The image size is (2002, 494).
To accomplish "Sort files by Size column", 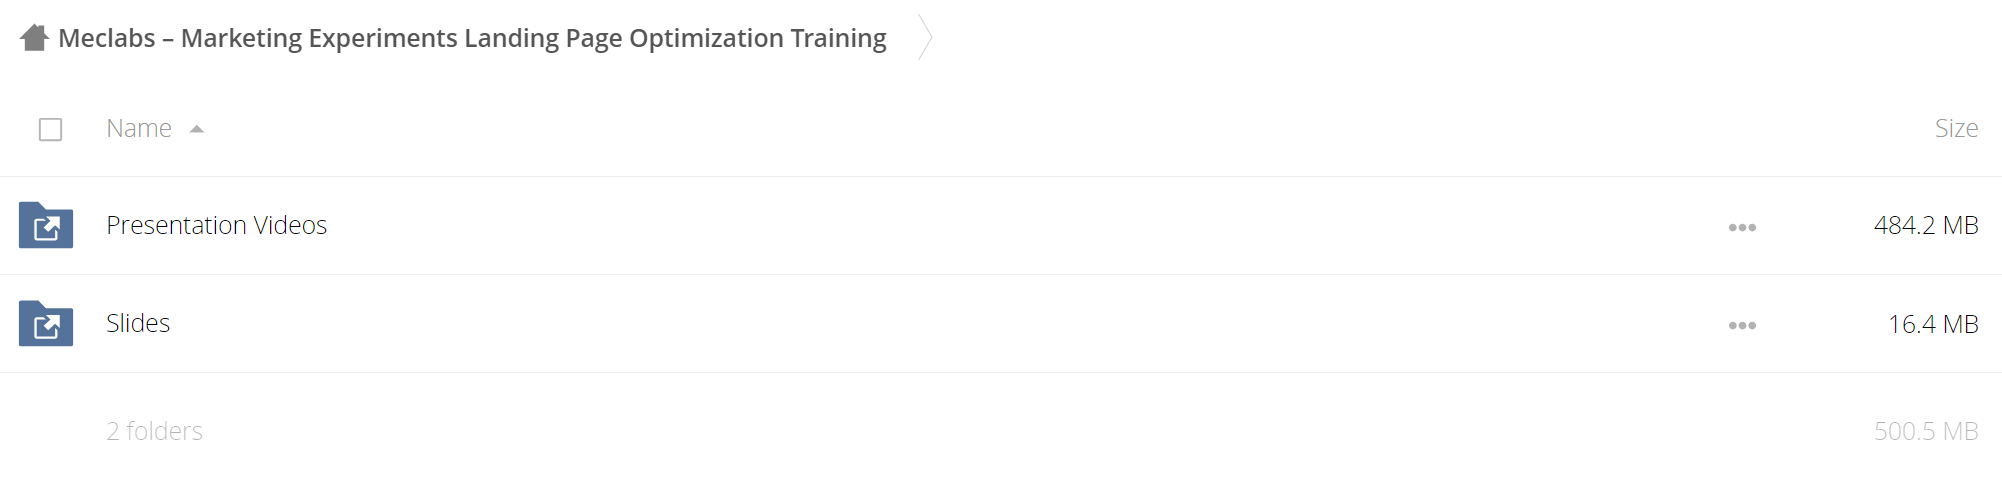I will click(1956, 128).
